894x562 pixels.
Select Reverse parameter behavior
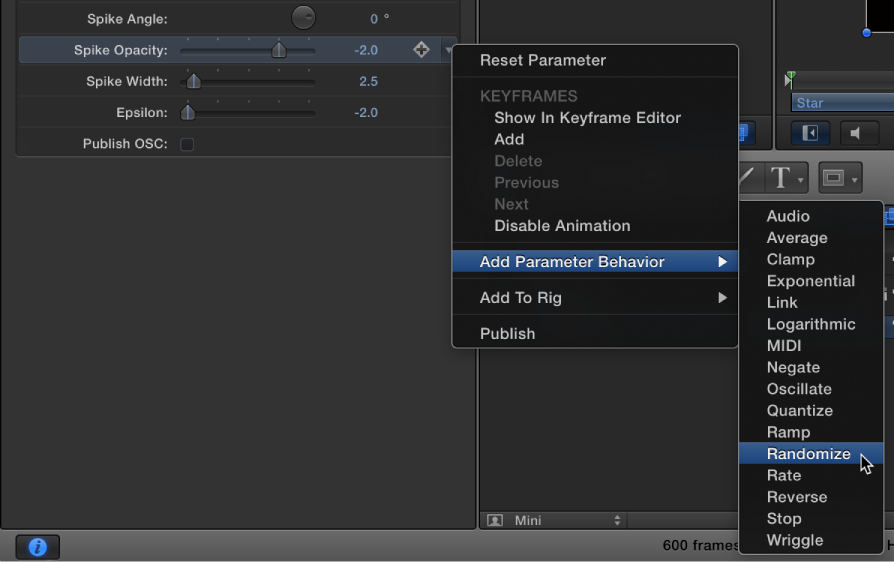[x=811, y=498]
